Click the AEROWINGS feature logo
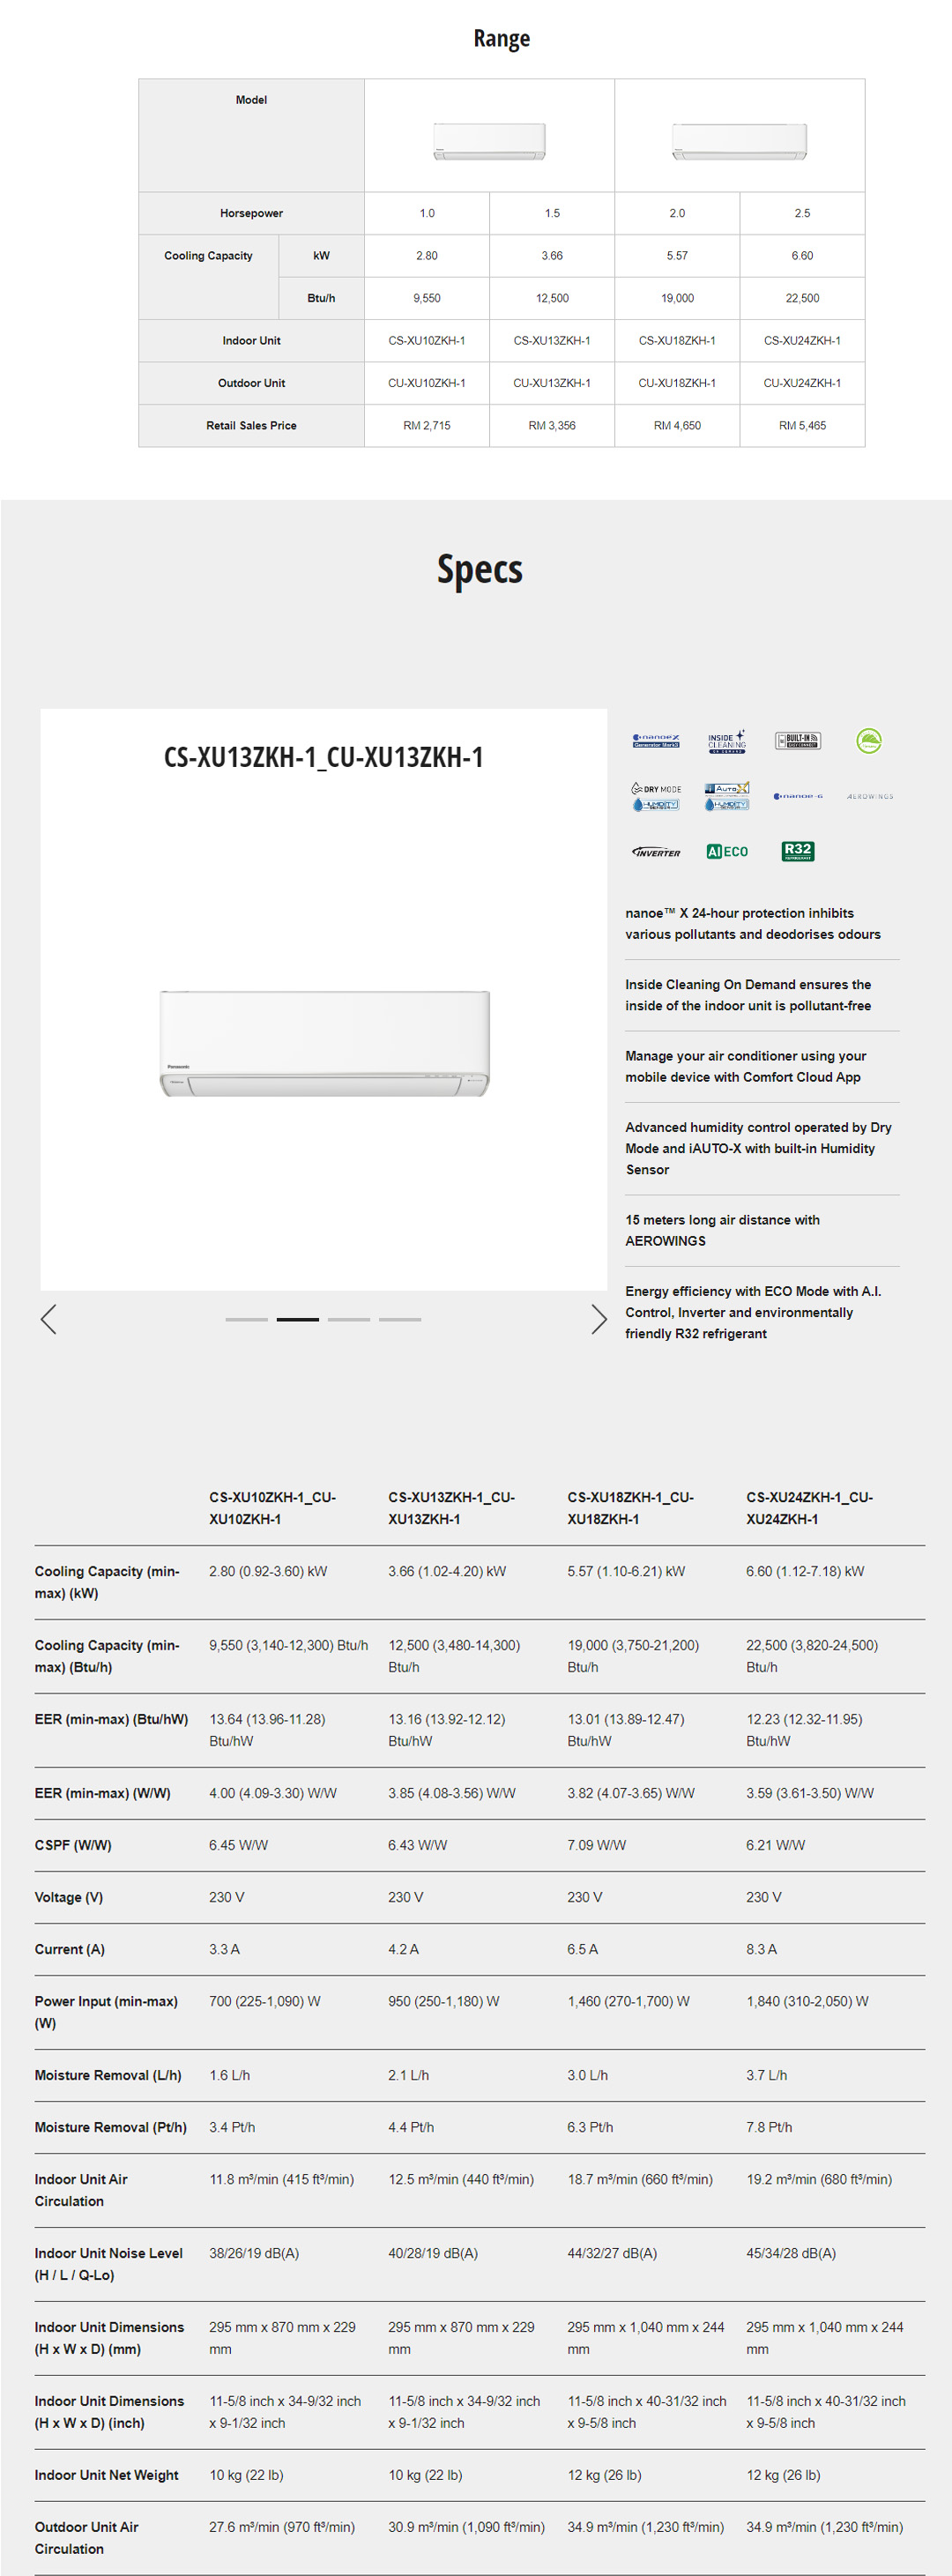Image resolution: width=952 pixels, height=2576 pixels. [869, 797]
